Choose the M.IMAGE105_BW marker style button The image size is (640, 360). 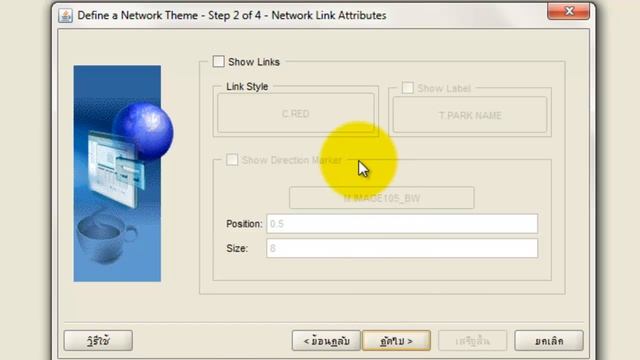click(x=382, y=198)
